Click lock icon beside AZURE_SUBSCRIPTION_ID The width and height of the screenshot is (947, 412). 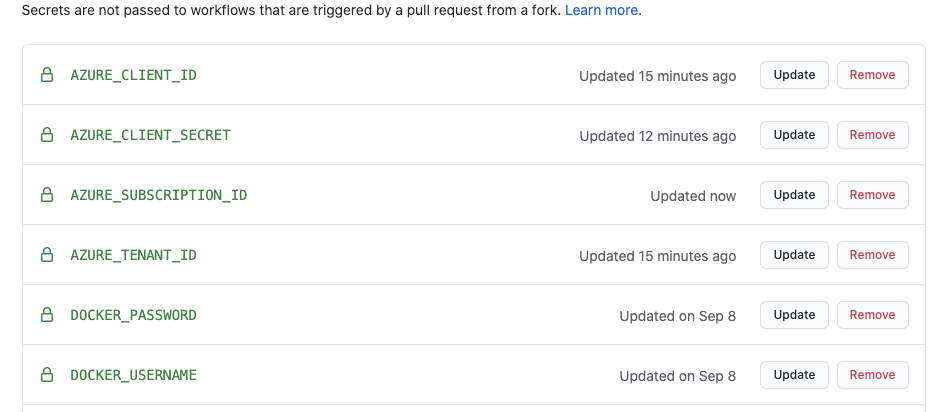click(46, 195)
